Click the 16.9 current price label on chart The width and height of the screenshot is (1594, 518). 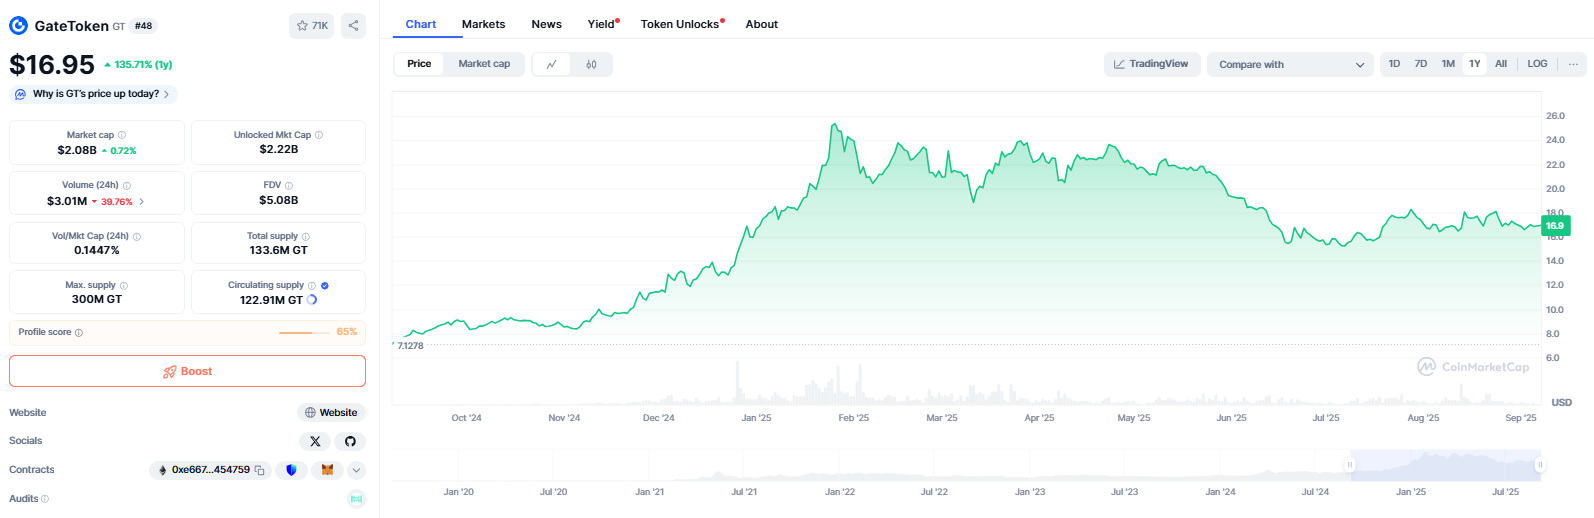click(x=1555, y=226)
